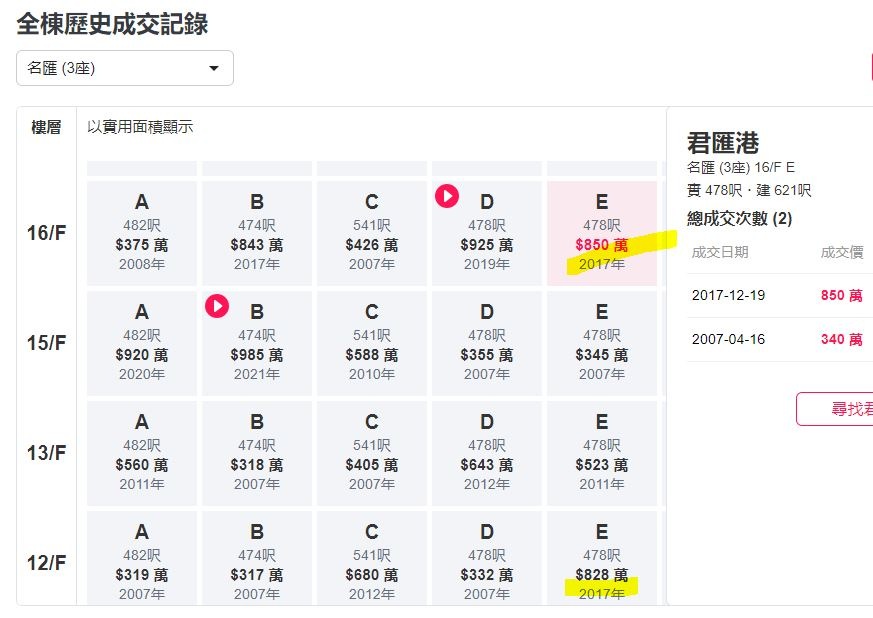Click the dropdown arrow beside 名匯 (3座)
The height and width of the screenshot is (618, 873).
213,68
